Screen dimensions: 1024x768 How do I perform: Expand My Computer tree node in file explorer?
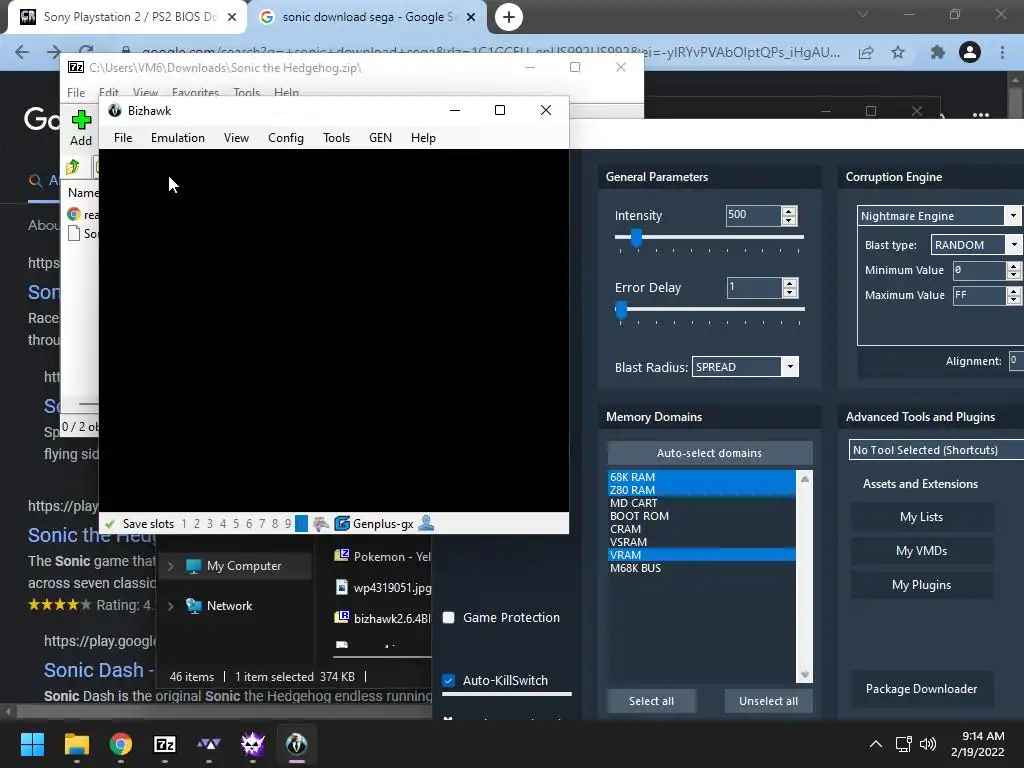pyautogui.click(x=170, y=566)
